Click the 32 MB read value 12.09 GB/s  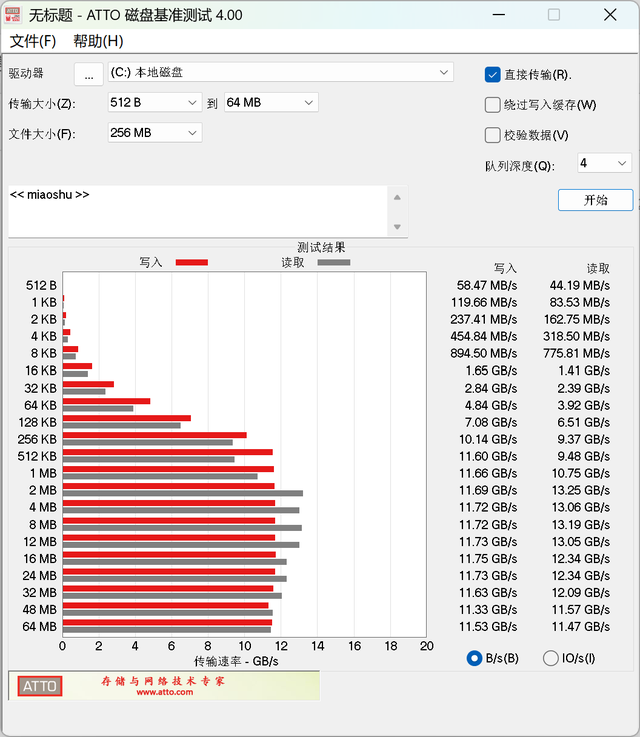(x=581, y=593)
